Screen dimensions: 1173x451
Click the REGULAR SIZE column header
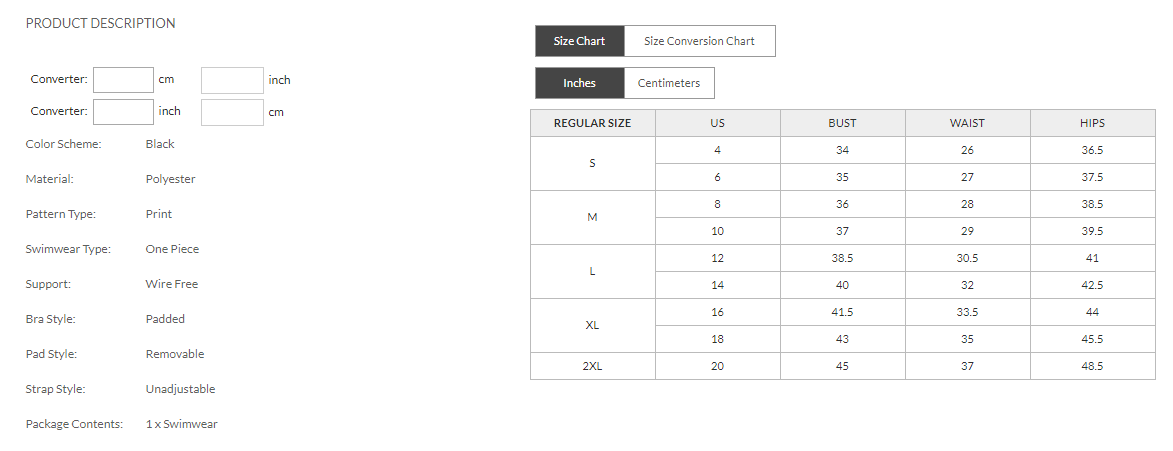point(593,123)
